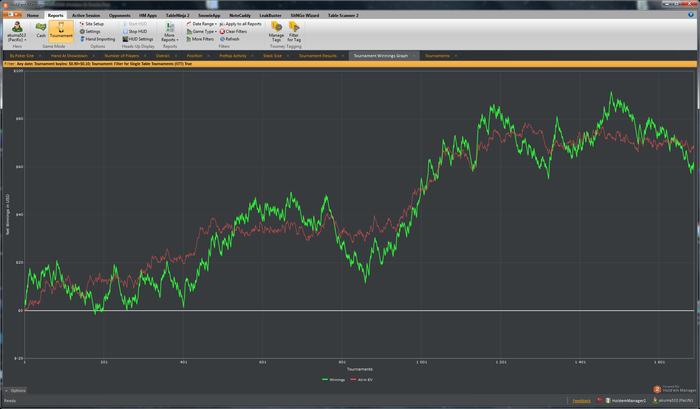Open Filter for Tag
Viewport: 700px width, 409px height.
tap(294, 32)
